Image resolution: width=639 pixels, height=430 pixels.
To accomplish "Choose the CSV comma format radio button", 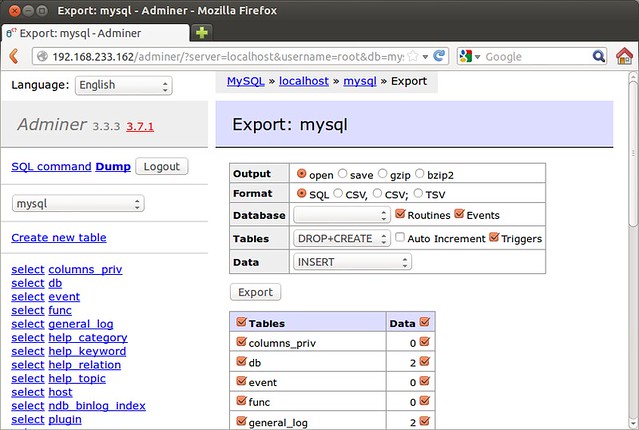I will [337, 193].
